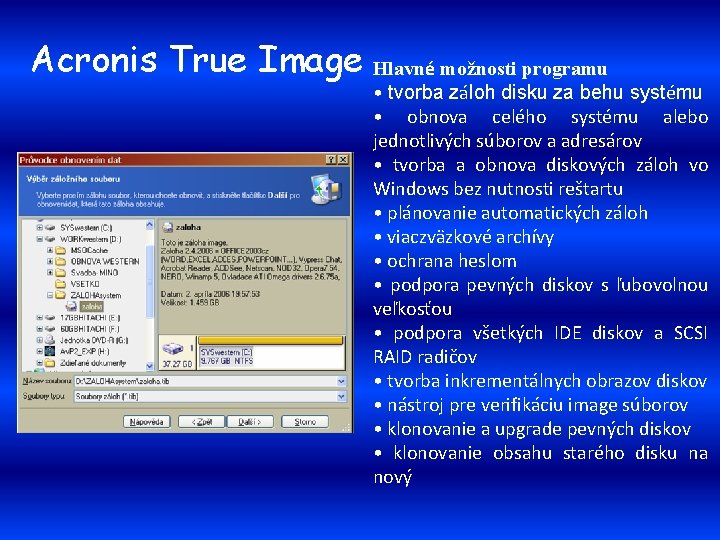Close the Průvodce obnovením dat dialog

[343, 160]
